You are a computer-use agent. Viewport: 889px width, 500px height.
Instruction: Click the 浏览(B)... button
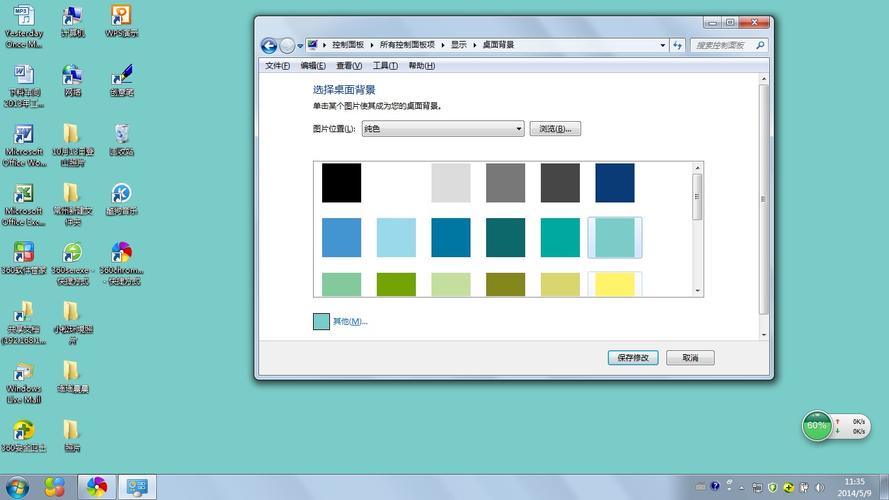coord(555,129)
